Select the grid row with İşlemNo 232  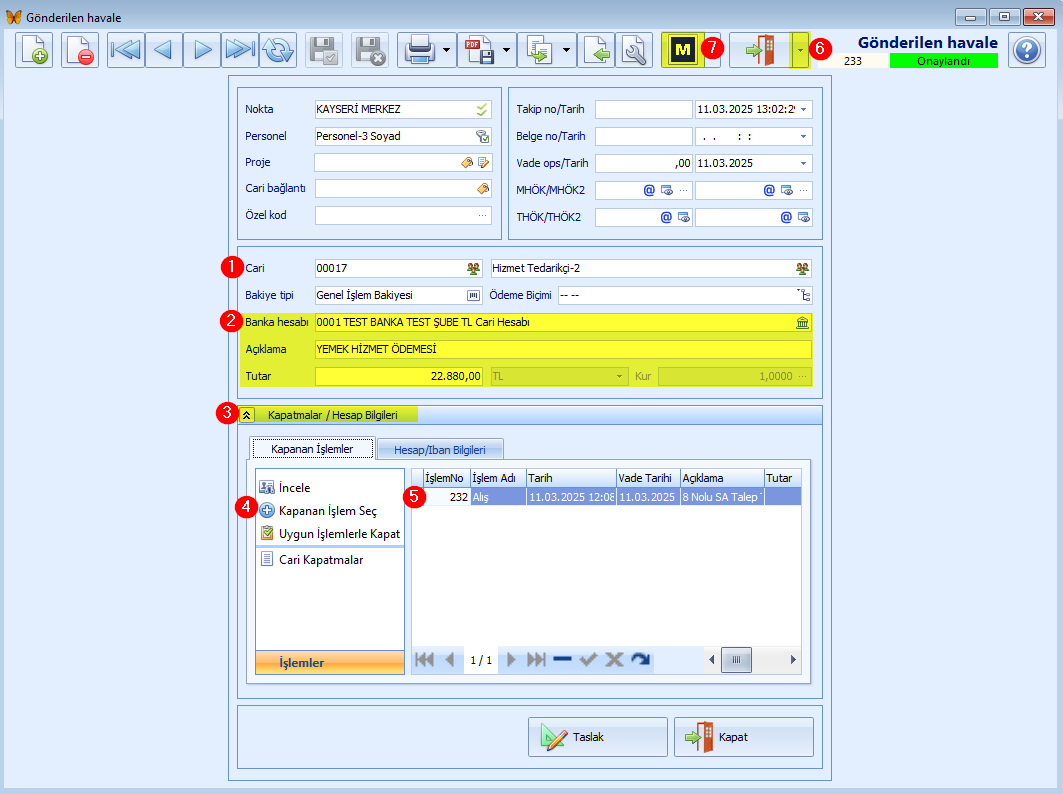click(606, 497)
